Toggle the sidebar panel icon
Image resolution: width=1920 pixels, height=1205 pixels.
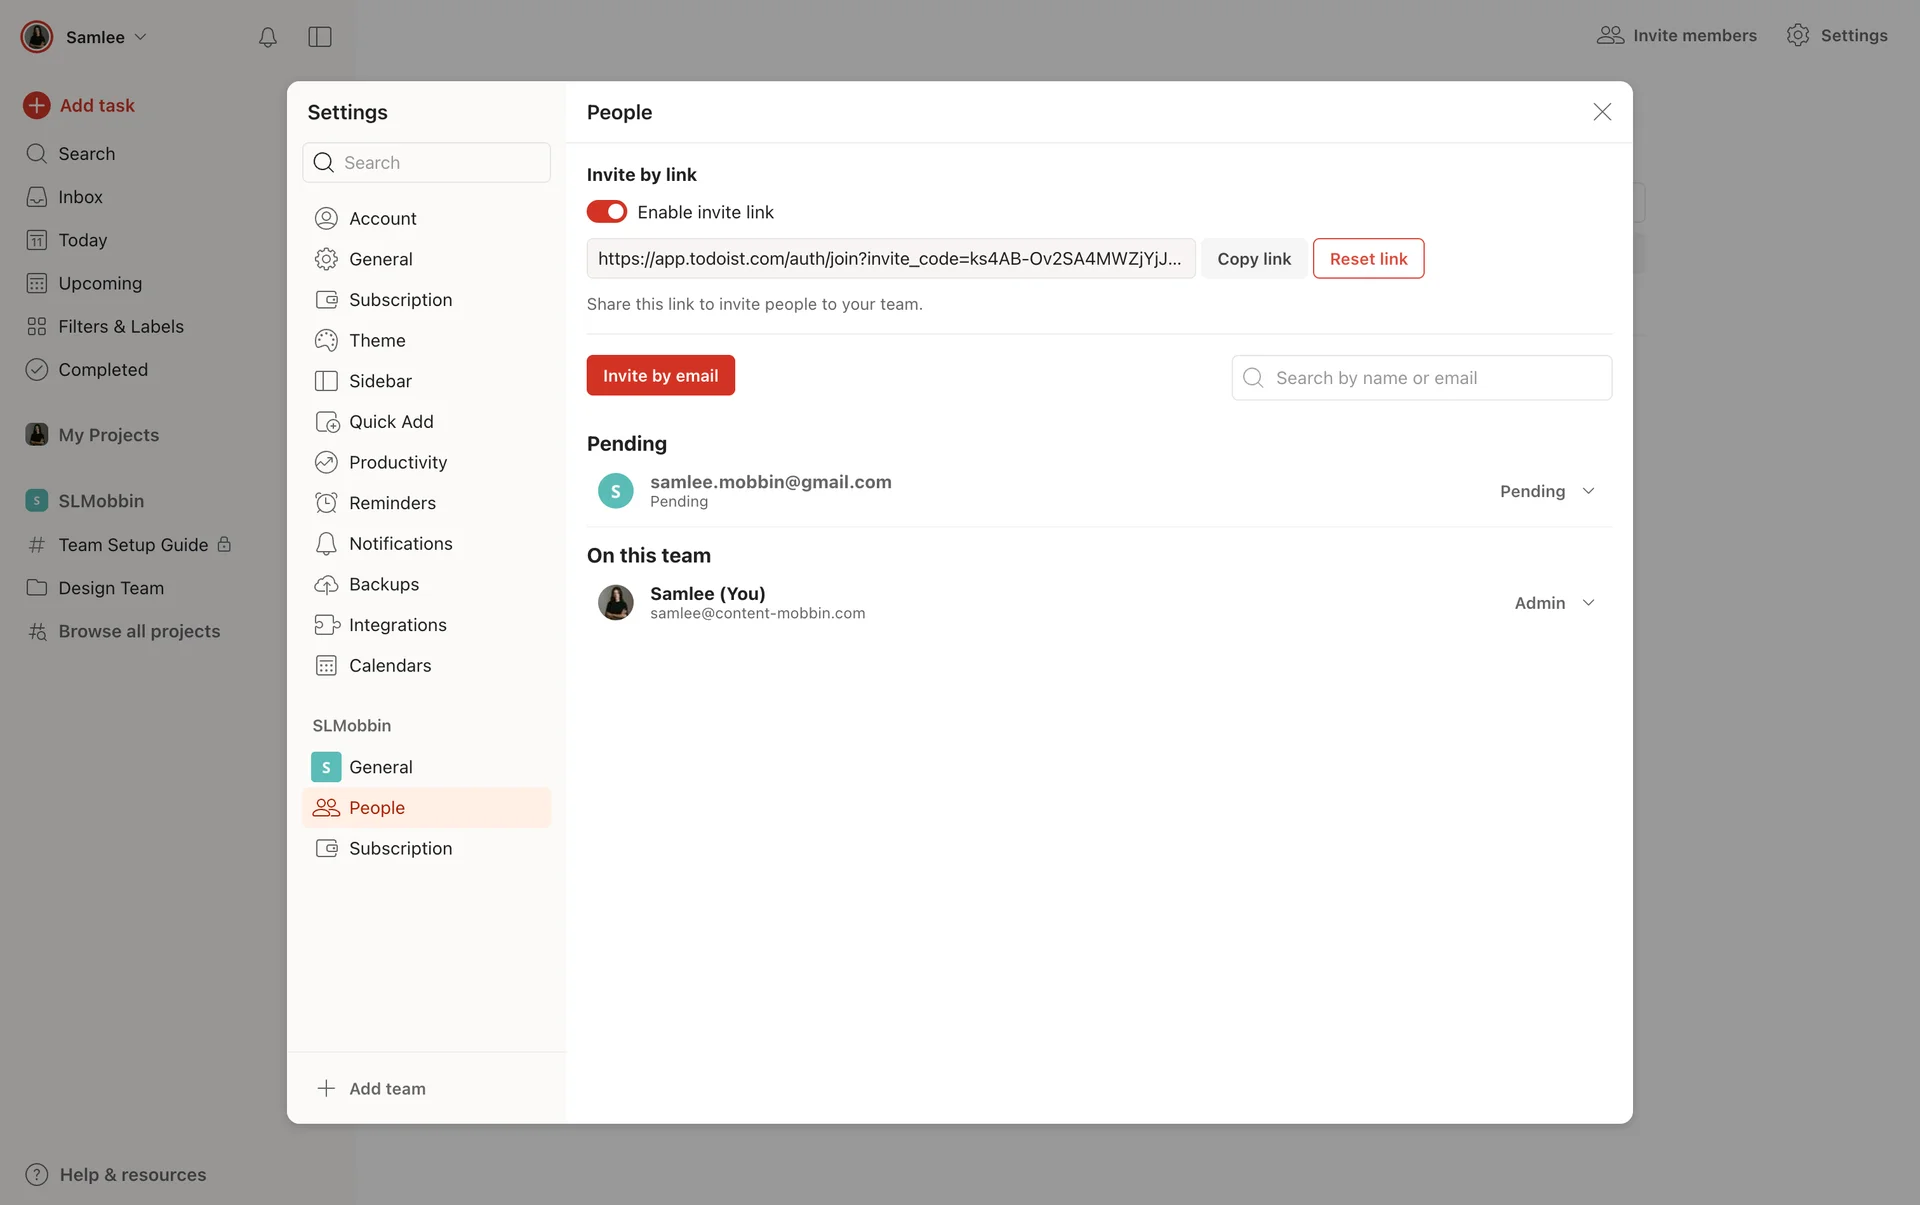(x=320, y=37)
